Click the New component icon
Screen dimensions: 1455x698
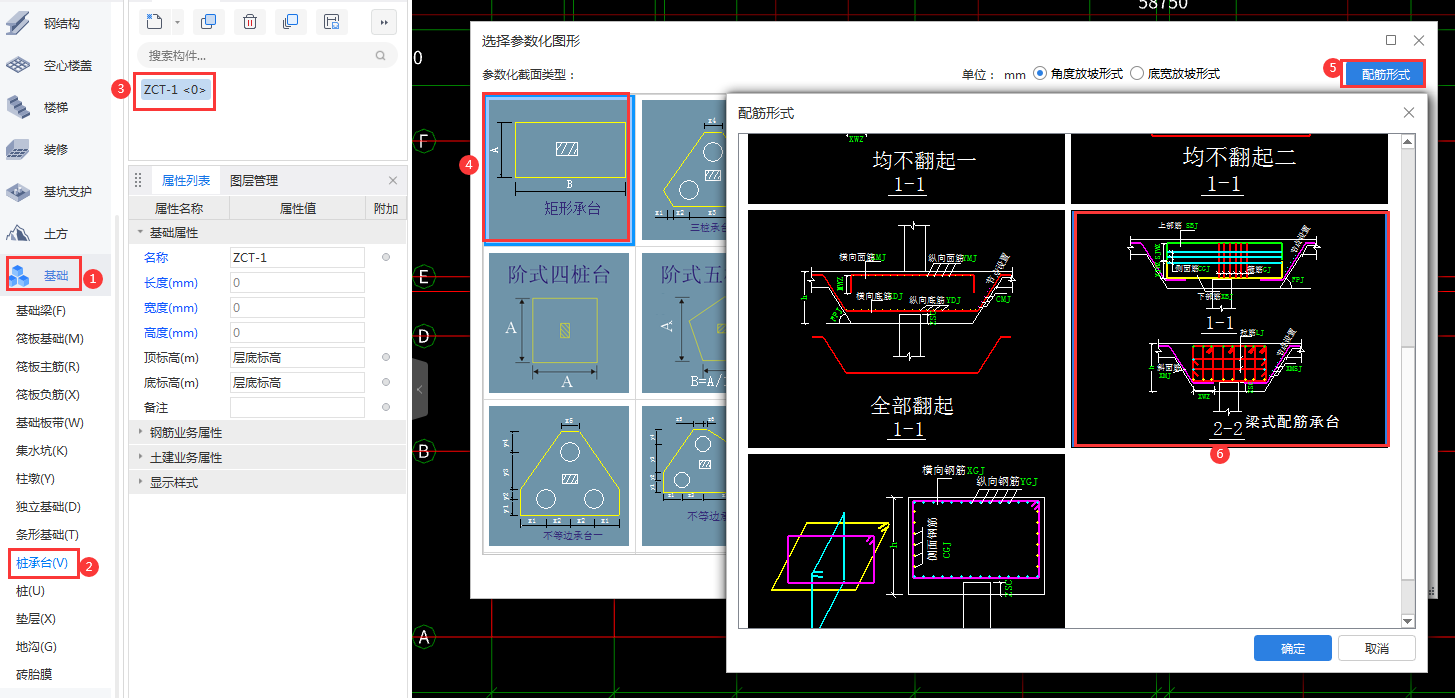[x=154, y=21]
